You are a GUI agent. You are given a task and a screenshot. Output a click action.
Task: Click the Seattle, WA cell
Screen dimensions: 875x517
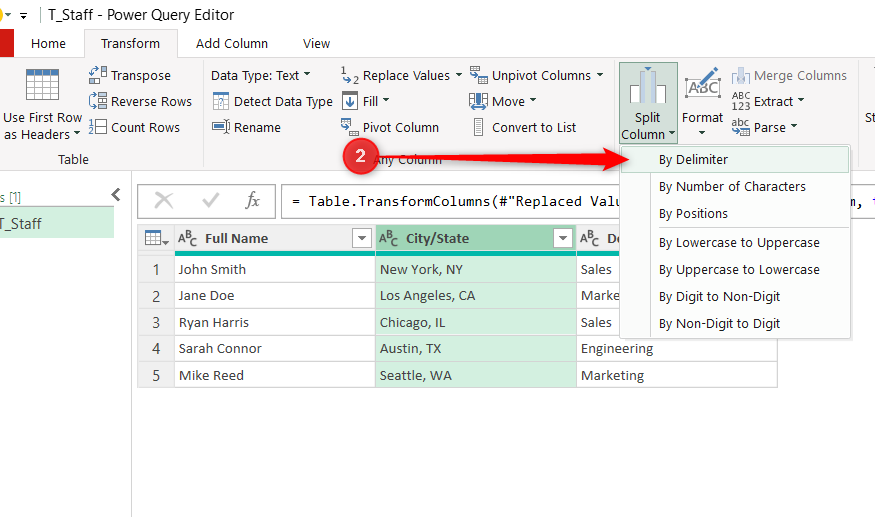475,375
